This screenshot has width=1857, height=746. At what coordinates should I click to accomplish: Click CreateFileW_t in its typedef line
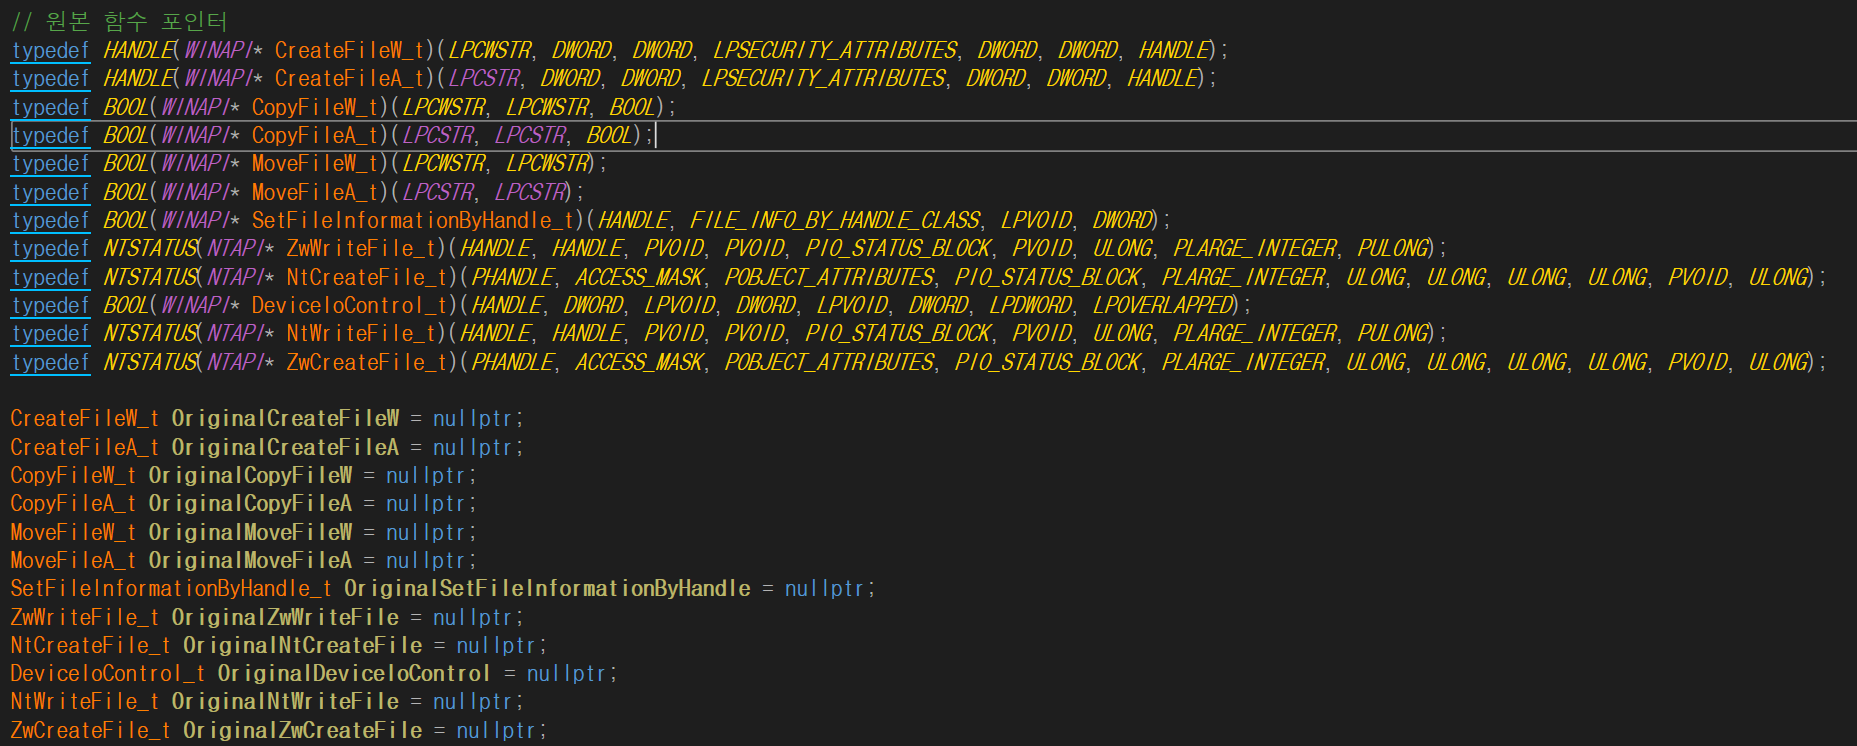pos(350,50)
